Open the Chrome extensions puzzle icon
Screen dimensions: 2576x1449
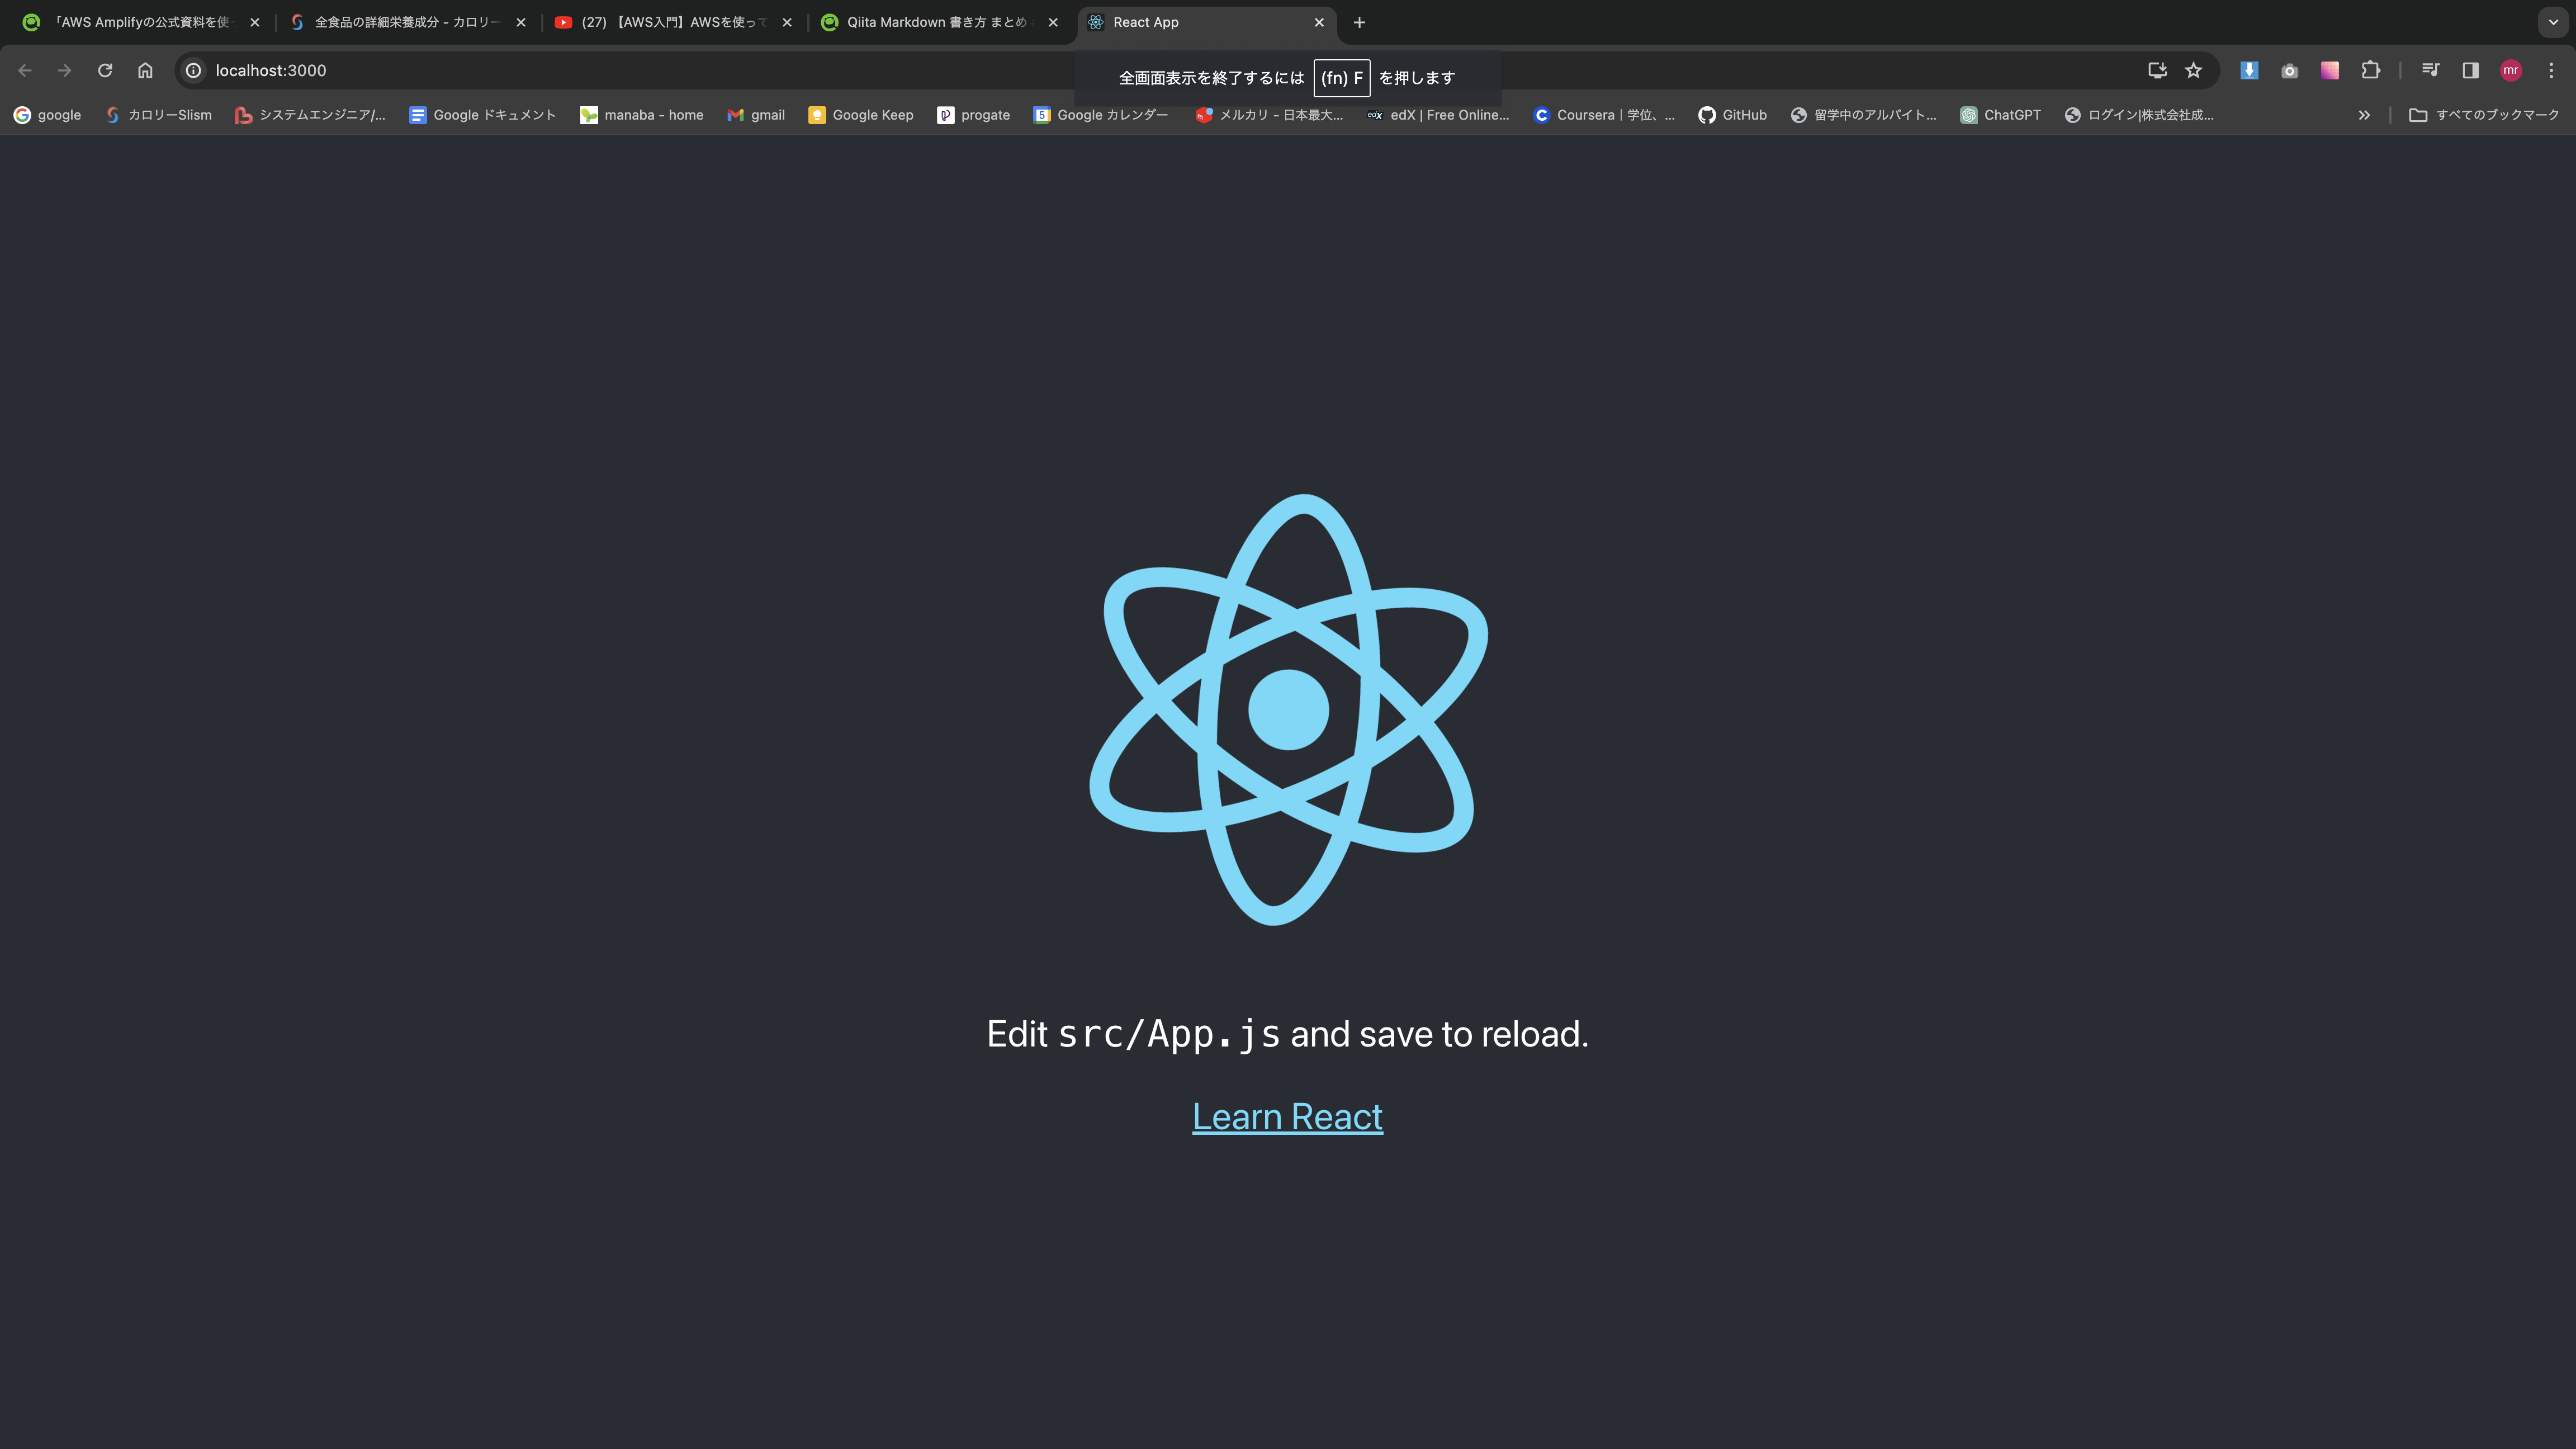tap(2369, 70)
